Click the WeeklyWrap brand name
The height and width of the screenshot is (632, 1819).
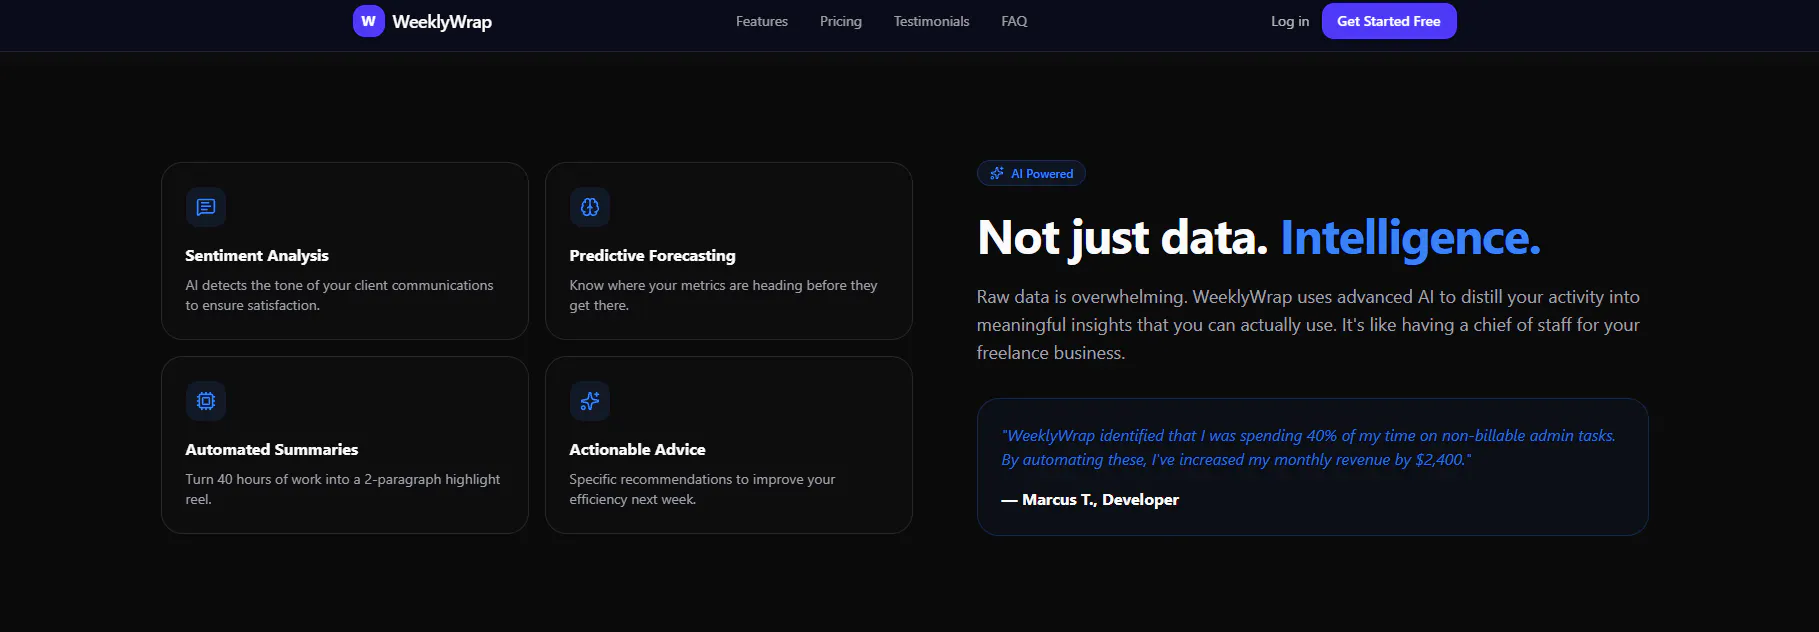tap(442, 21)
